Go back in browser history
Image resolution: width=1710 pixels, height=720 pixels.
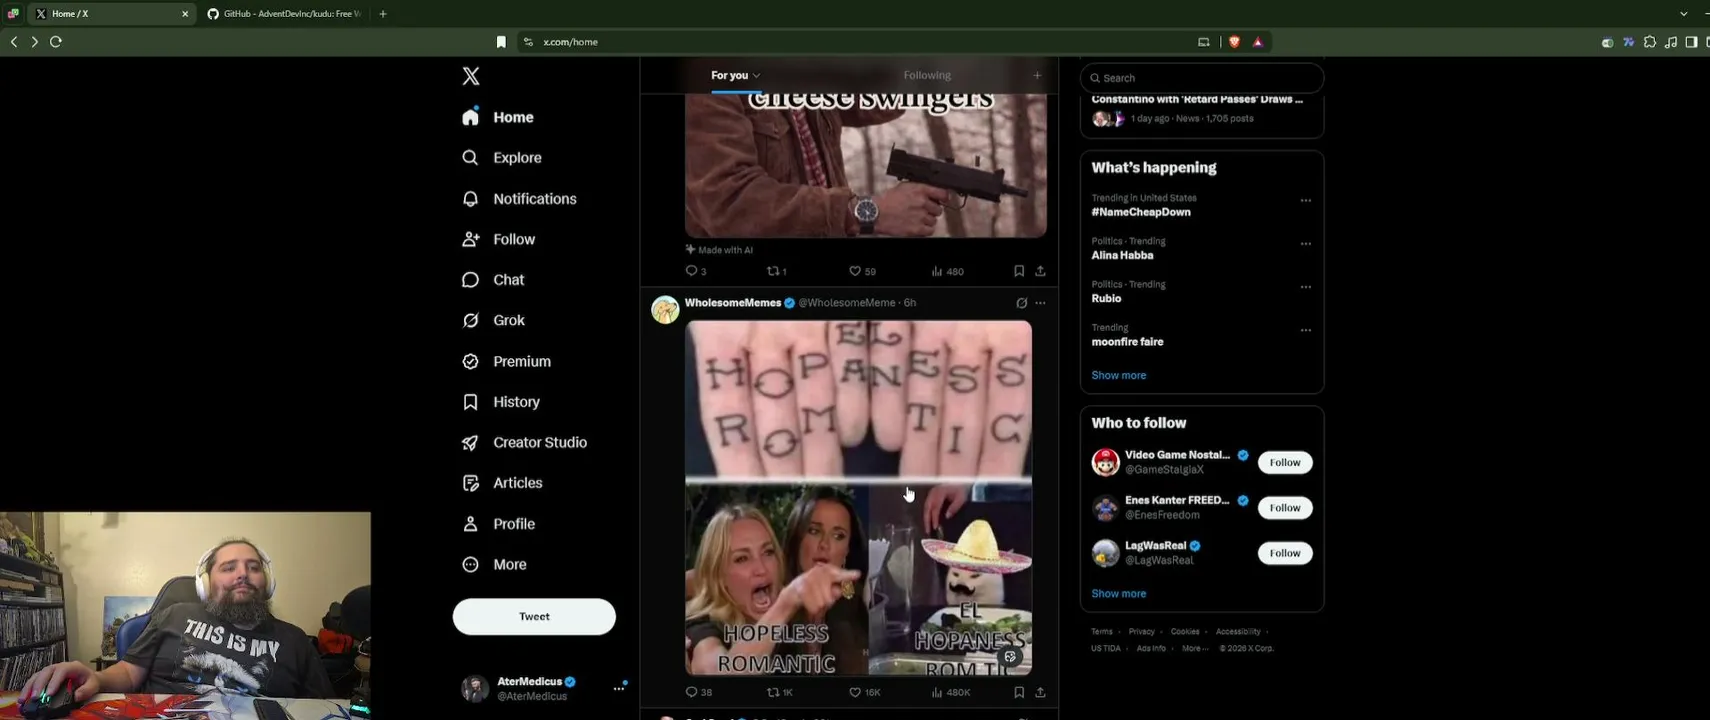point(14,42)
